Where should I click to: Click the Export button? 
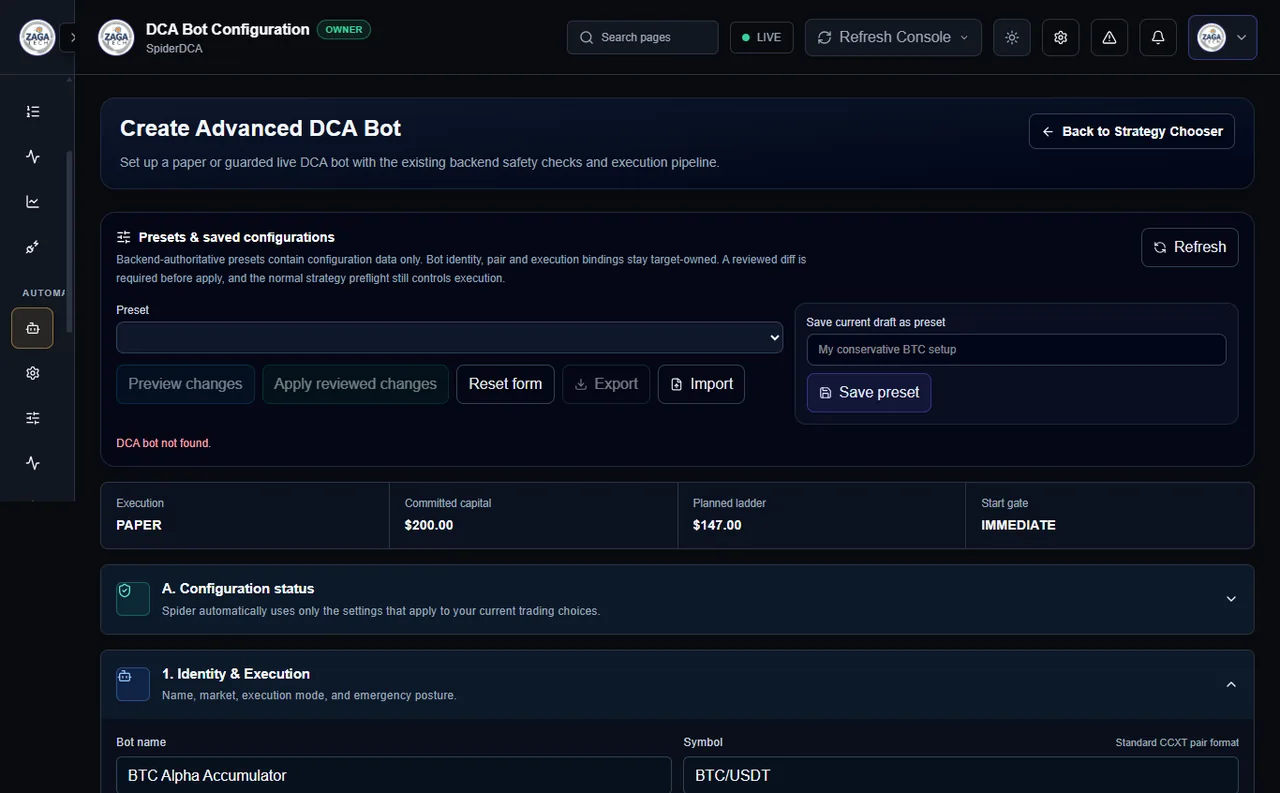coord(606,384)
